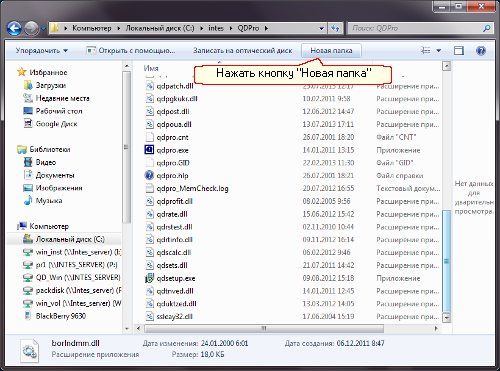Image resolution: width=500 pixels, height=371 pixels.
Task: Select the qdpro.hlp help file icon
Action: point(149,175)
